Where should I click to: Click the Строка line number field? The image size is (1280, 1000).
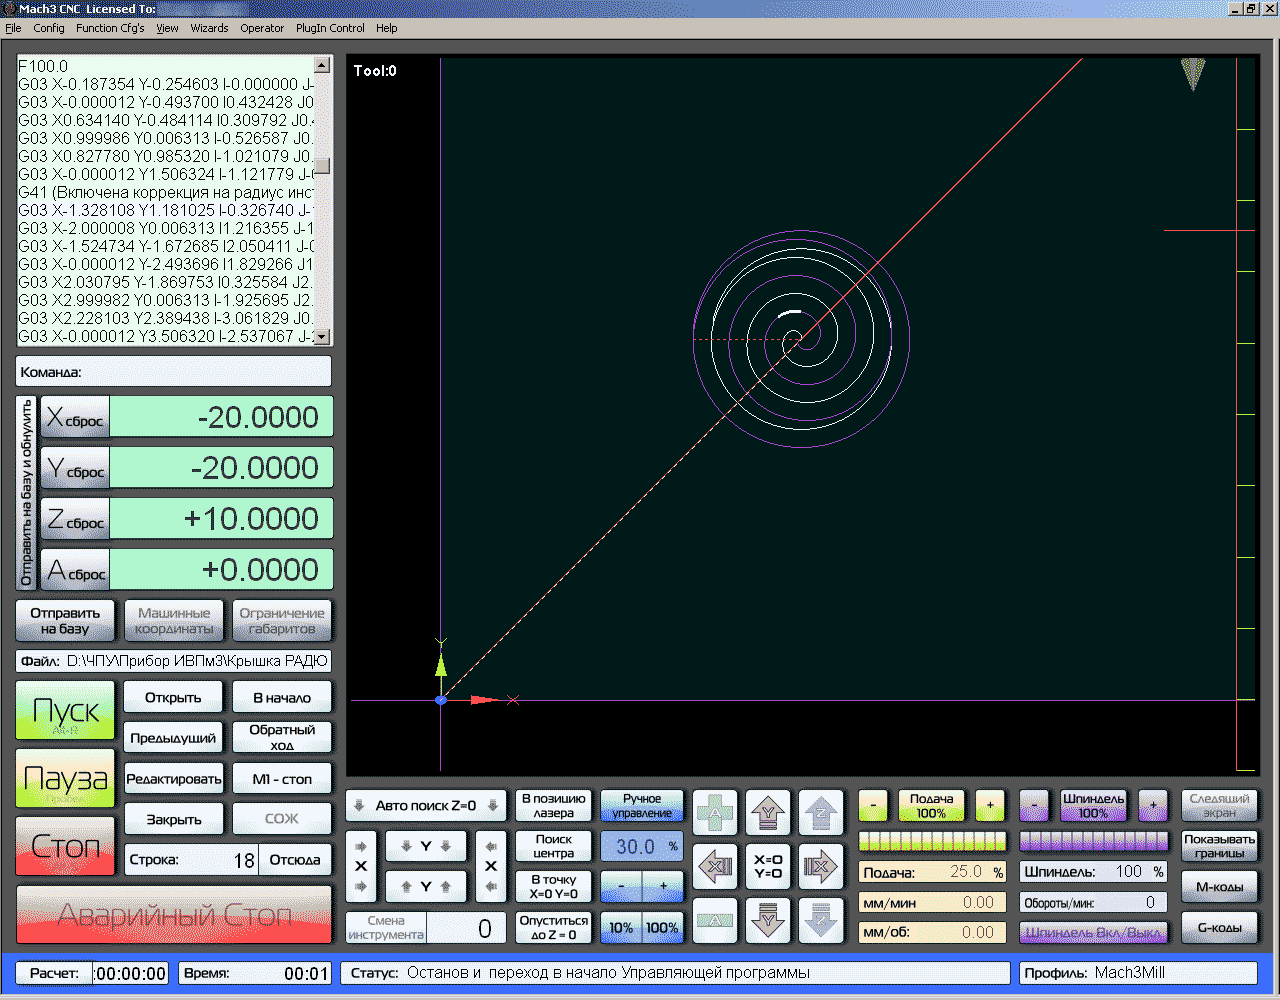pyautogui.click(x=191, y=860)
